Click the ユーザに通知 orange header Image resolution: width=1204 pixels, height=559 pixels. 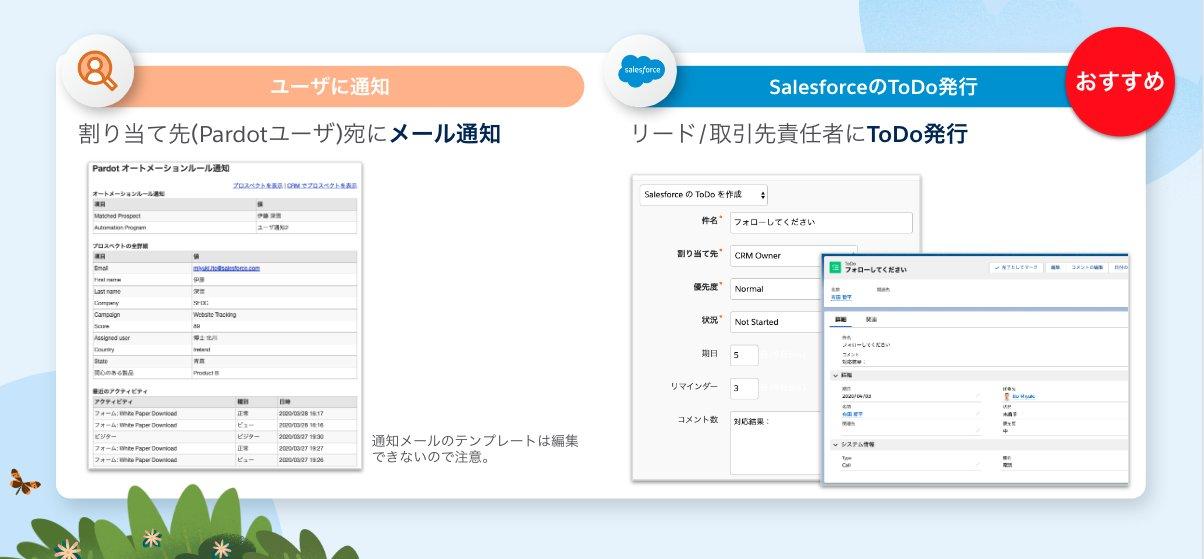coord(330,87)
